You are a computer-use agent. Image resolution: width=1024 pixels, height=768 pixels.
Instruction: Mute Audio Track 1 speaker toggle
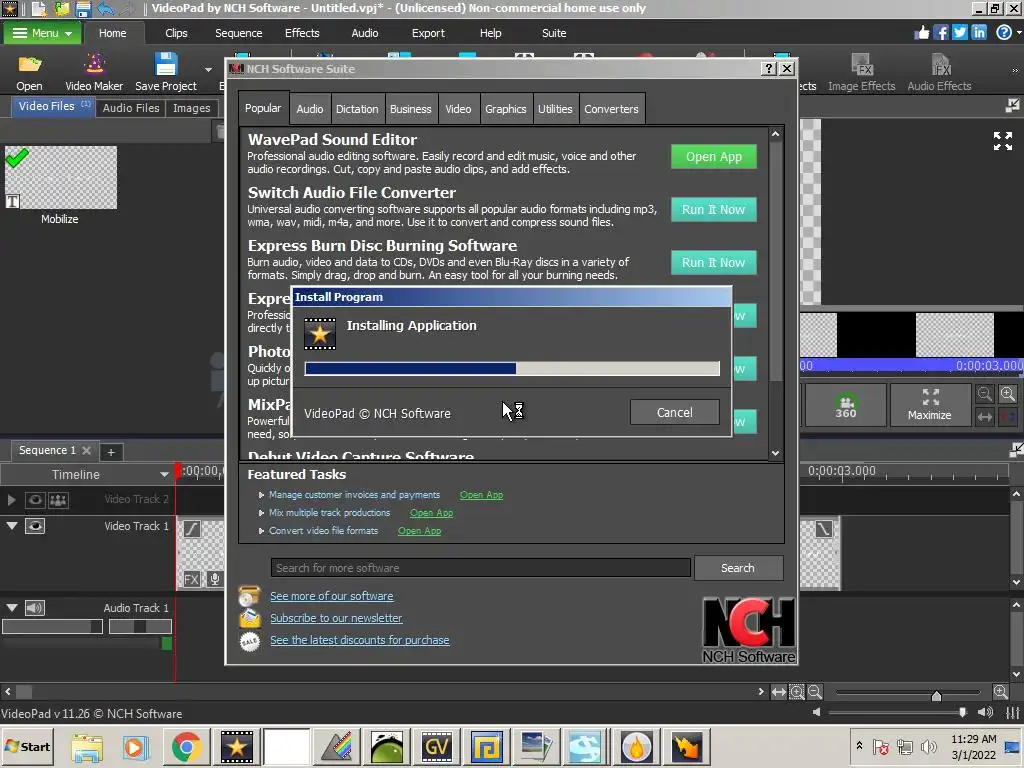click(x=35, y=608)
